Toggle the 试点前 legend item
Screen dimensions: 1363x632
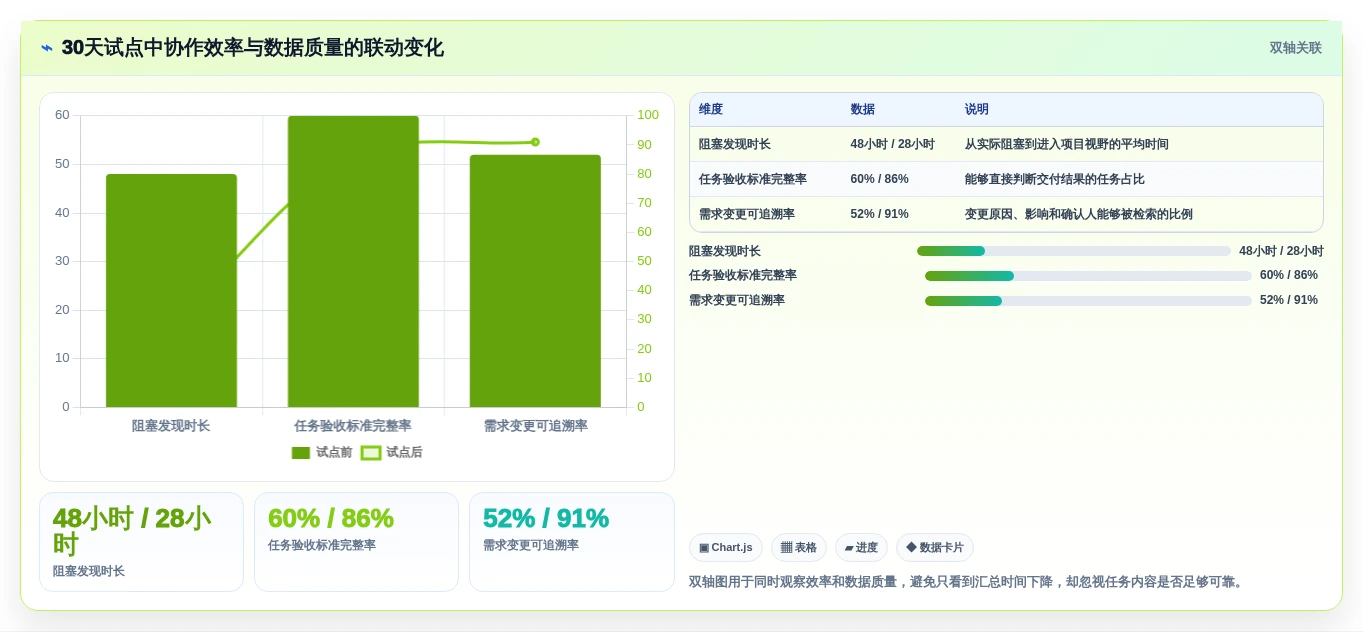tap(322, 452)
